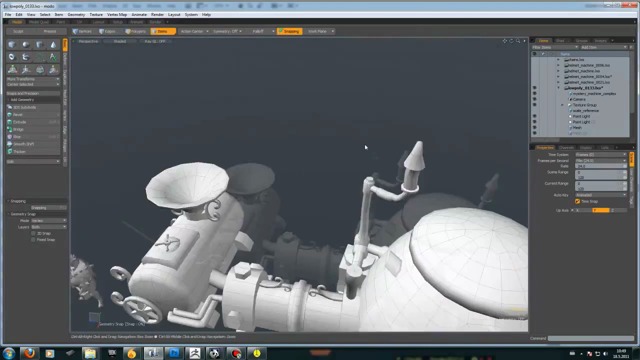The width and height of the screenshot is (640, 360).
Task: Set Up Axis to Y
Action: 601,210
